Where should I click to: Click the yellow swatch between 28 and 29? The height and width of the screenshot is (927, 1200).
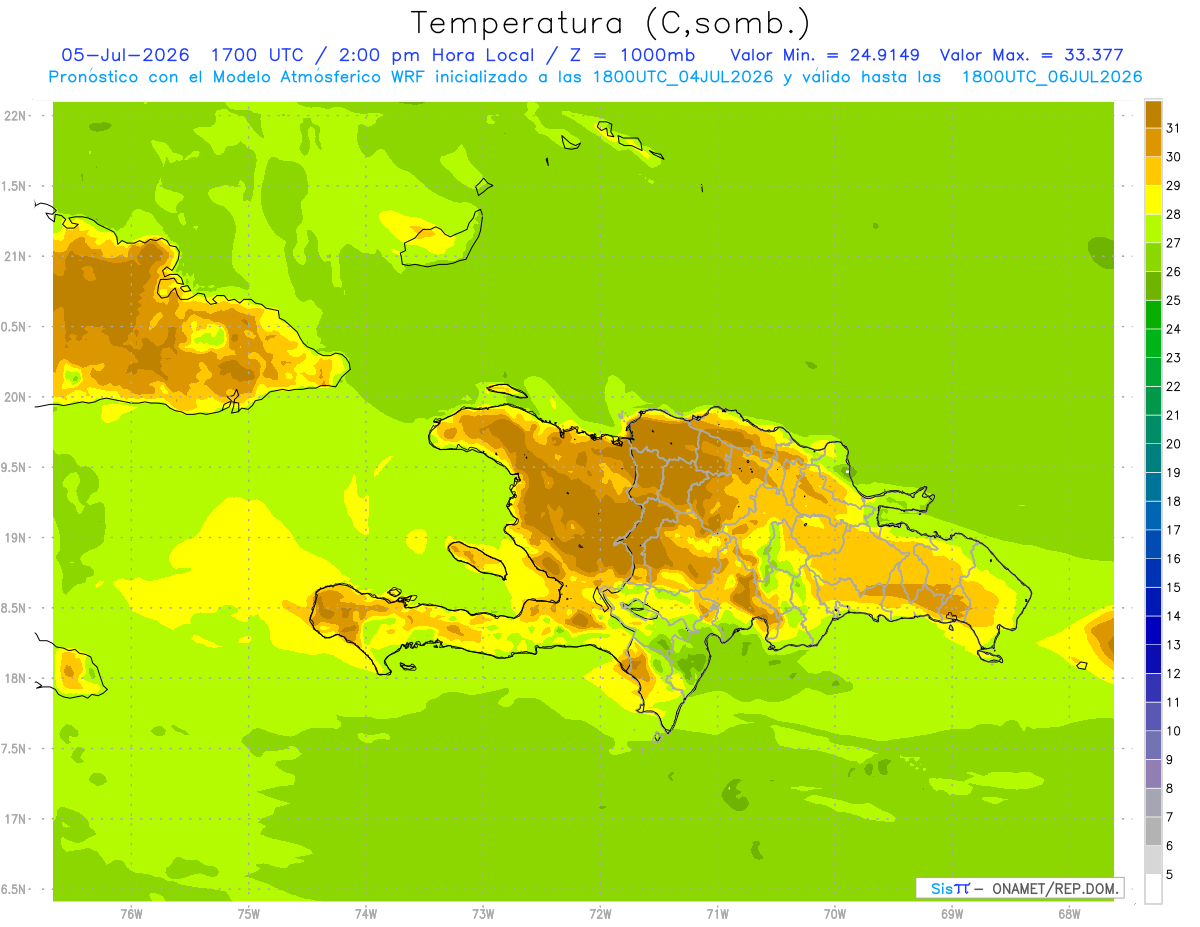point(1153,200)
